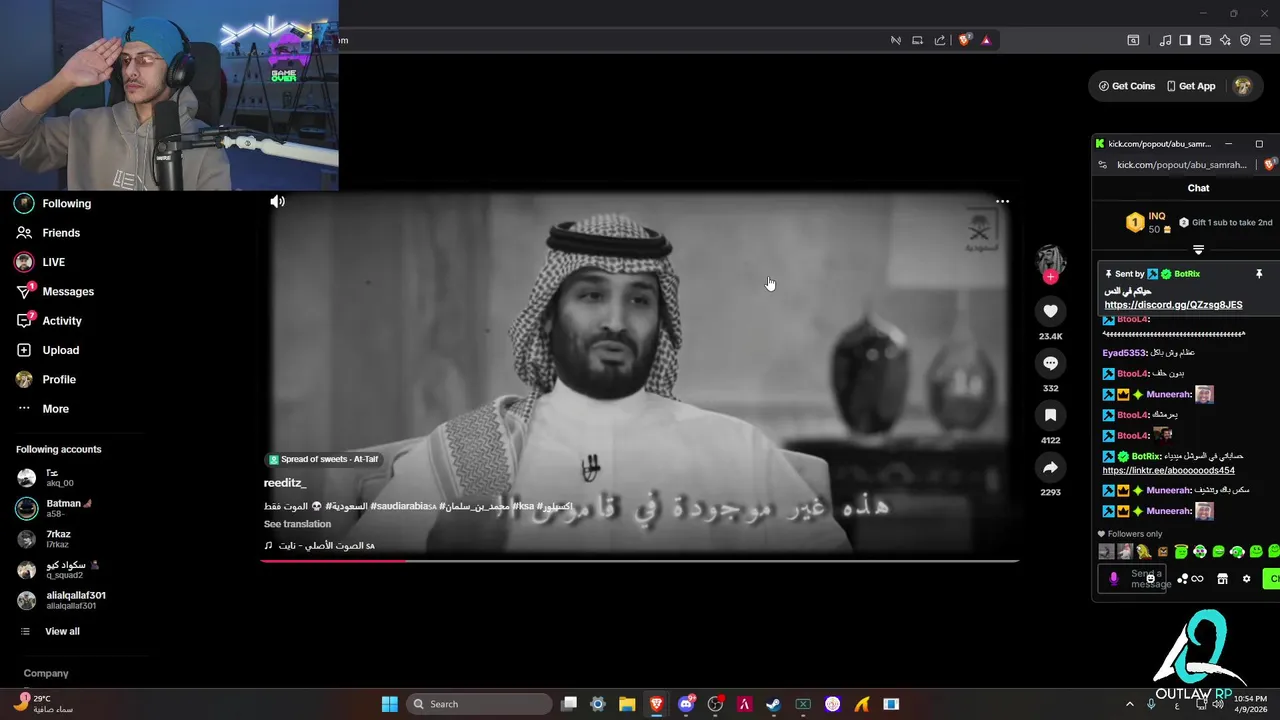This screenshot has height=720, width=1280.
Task: Mute the TikTok video sound
Action: [277, 201]
